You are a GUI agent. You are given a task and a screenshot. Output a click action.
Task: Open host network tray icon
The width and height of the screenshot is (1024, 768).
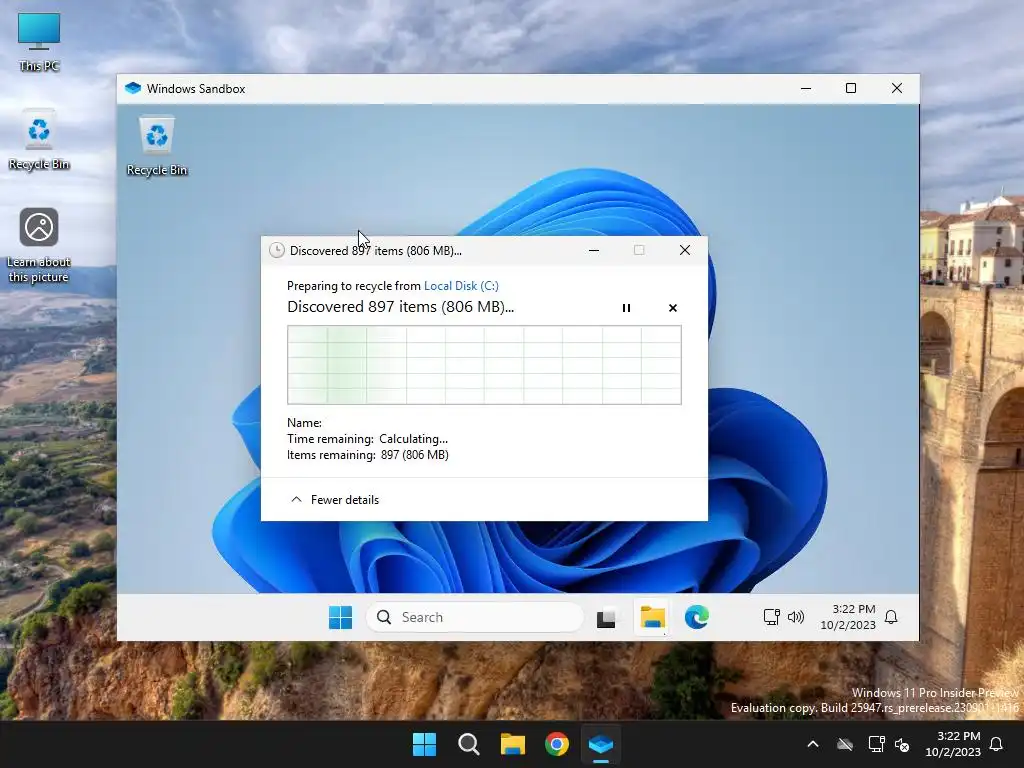pos(876,744)
